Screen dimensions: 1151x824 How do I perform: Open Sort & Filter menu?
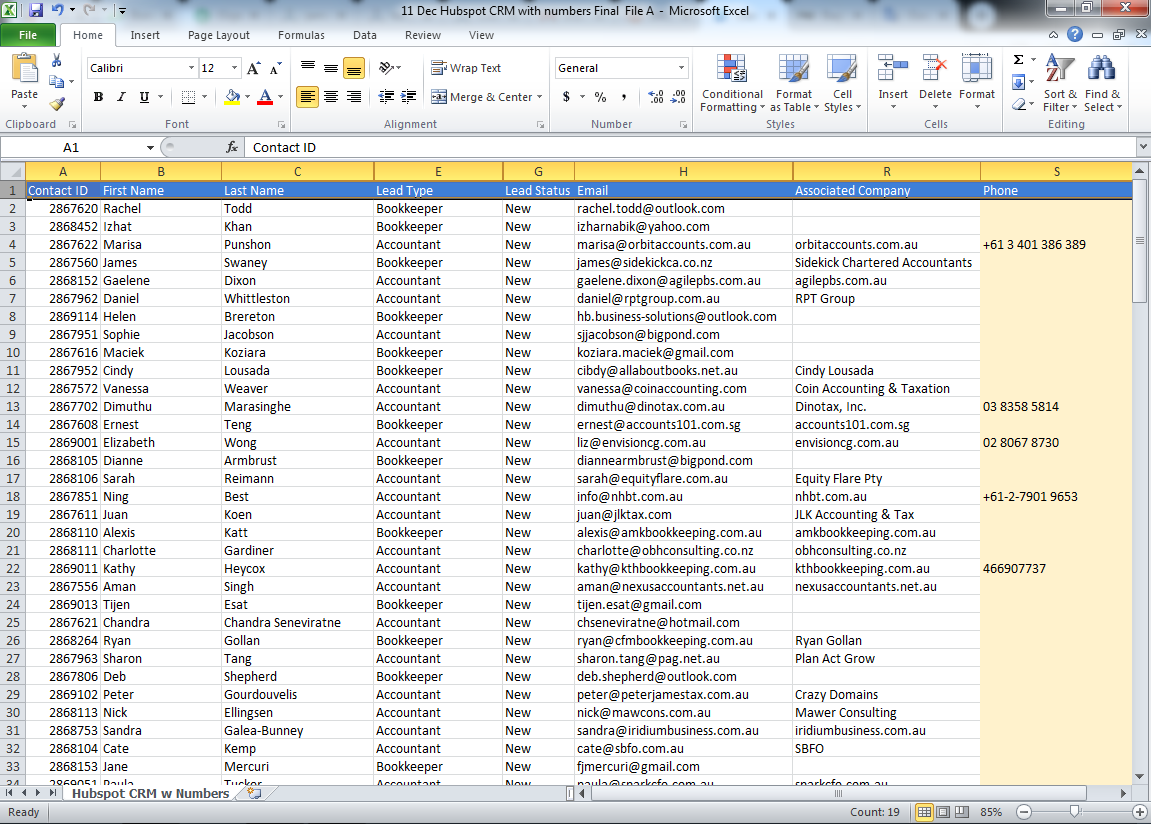[x=1062, y=84]
